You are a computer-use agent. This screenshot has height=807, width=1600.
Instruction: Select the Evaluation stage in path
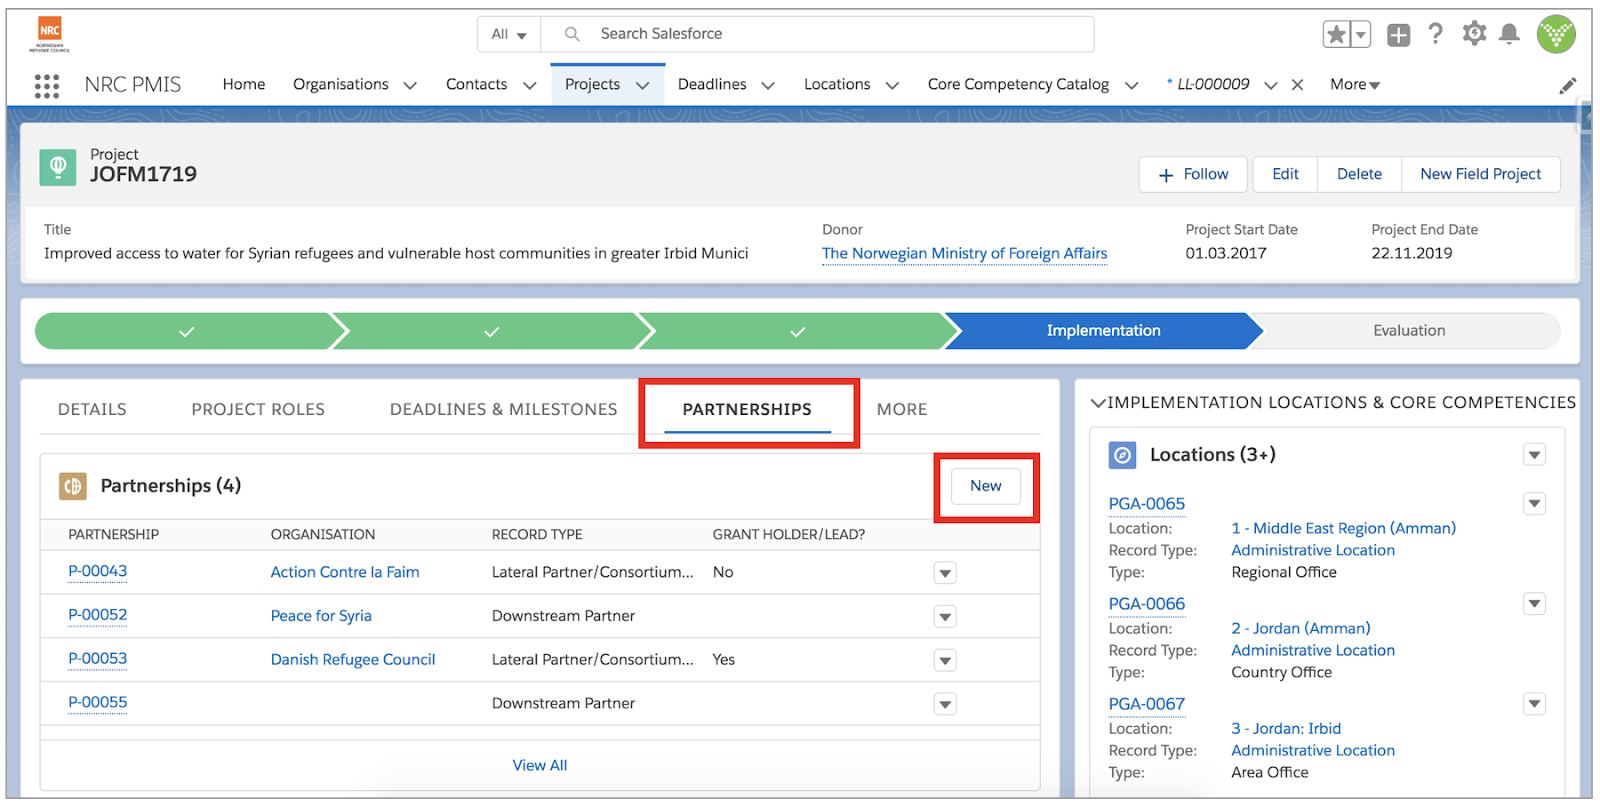[x=1409, y=331]
